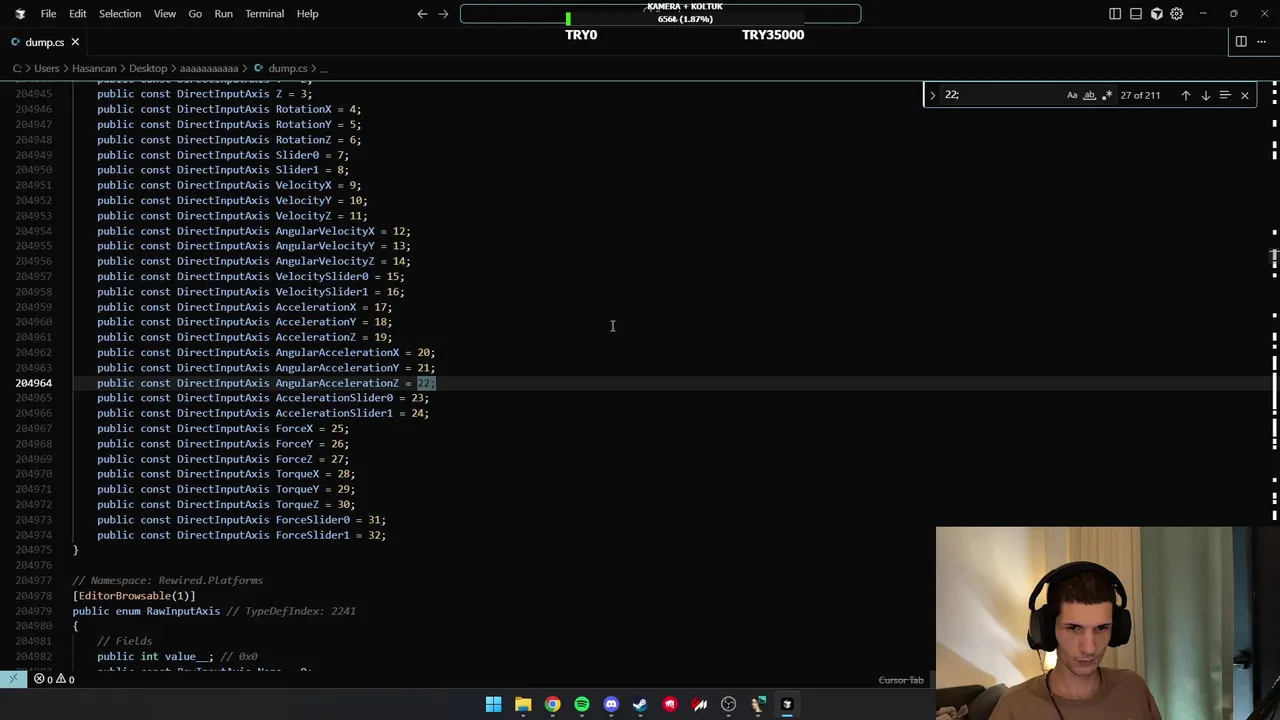Open the Edit menu
Viewport: 1280px width, 720px height.
(77, 14)
